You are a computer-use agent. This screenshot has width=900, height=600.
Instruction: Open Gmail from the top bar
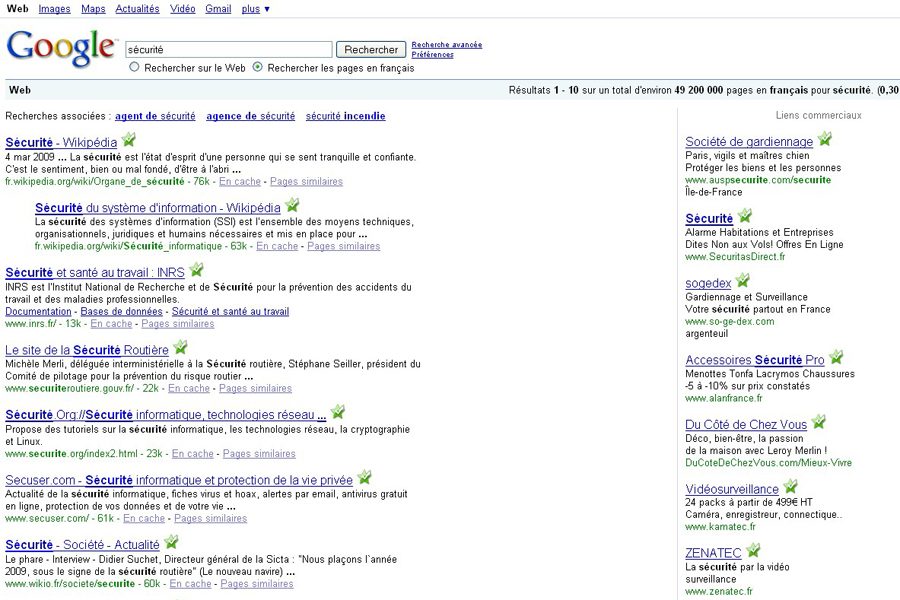click(x=218, y=9)
